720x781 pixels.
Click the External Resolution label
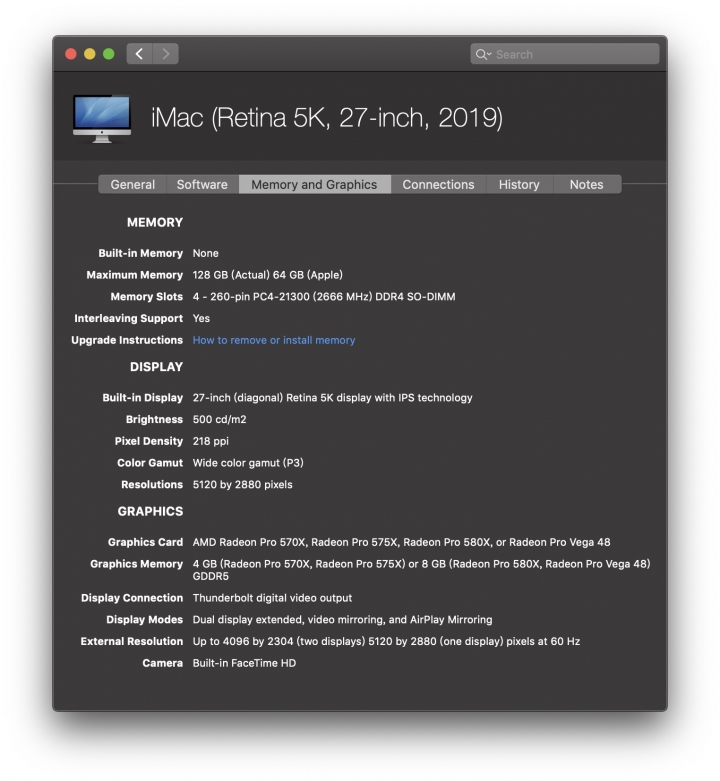pyautogui.click(x=132, y=642)
